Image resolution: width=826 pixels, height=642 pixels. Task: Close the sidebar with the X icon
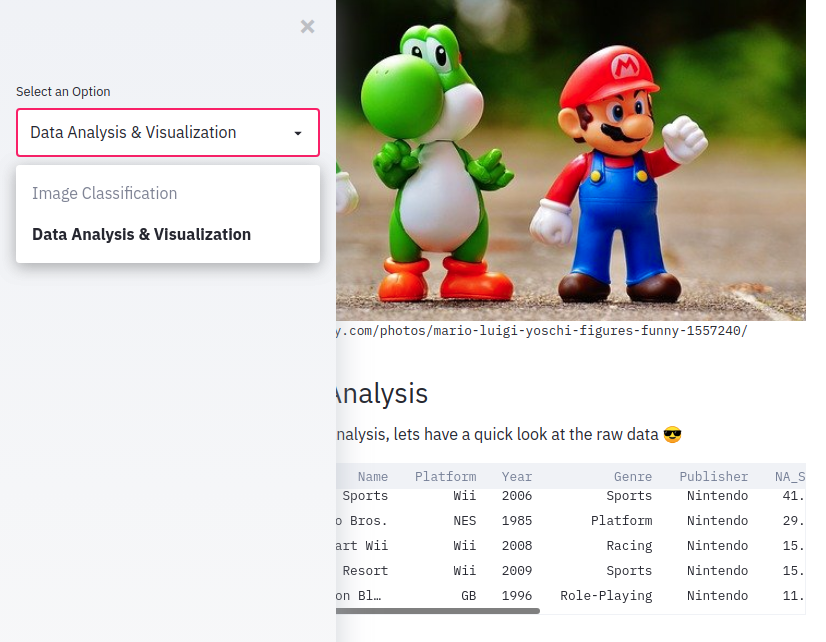click(307, 26)
